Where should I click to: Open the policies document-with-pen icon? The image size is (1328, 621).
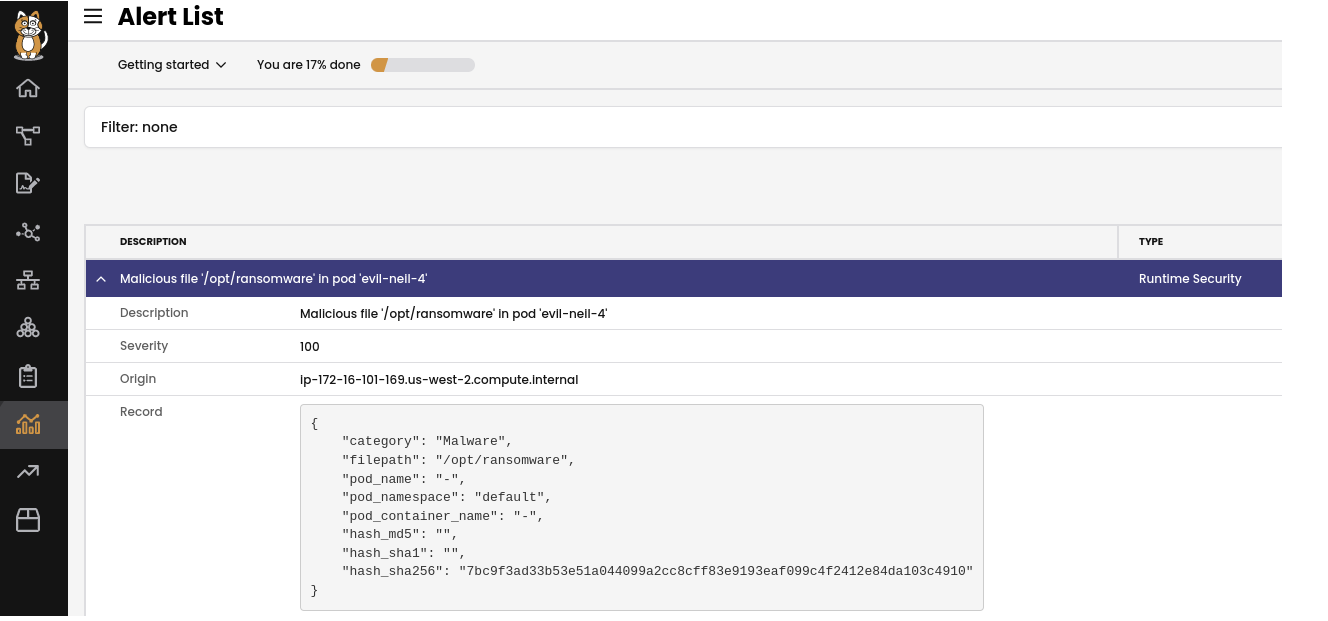tap(28, 183)
